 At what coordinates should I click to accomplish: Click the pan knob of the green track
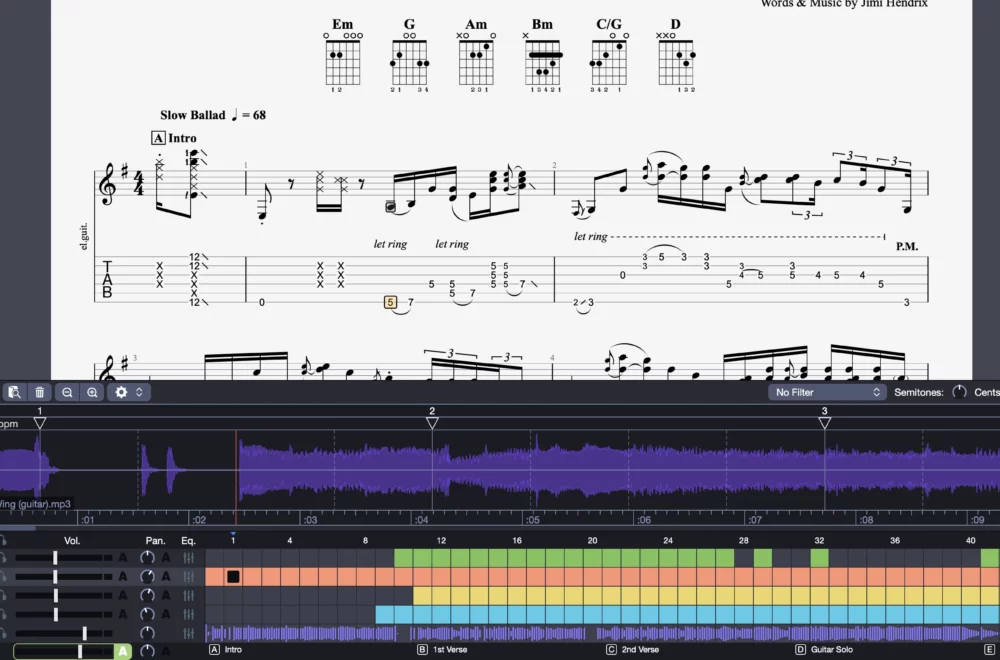147,557
